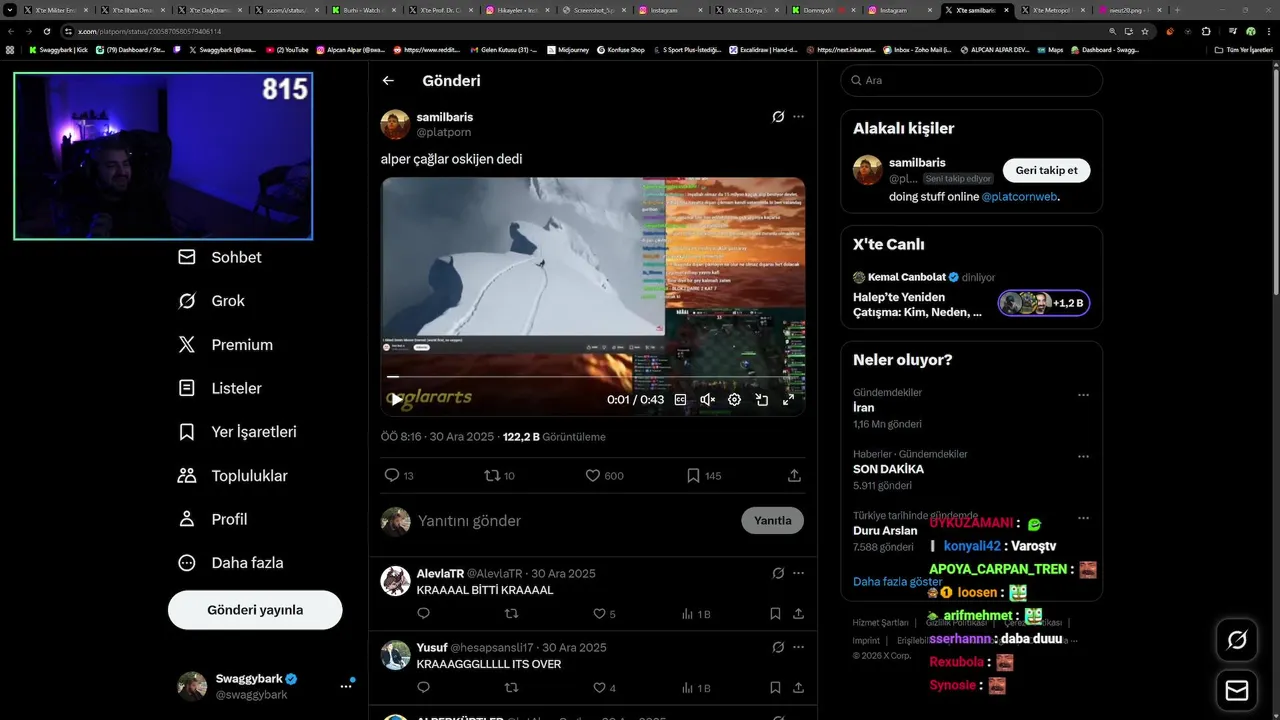Click the browser address bar URL

[x=150, y=31]
